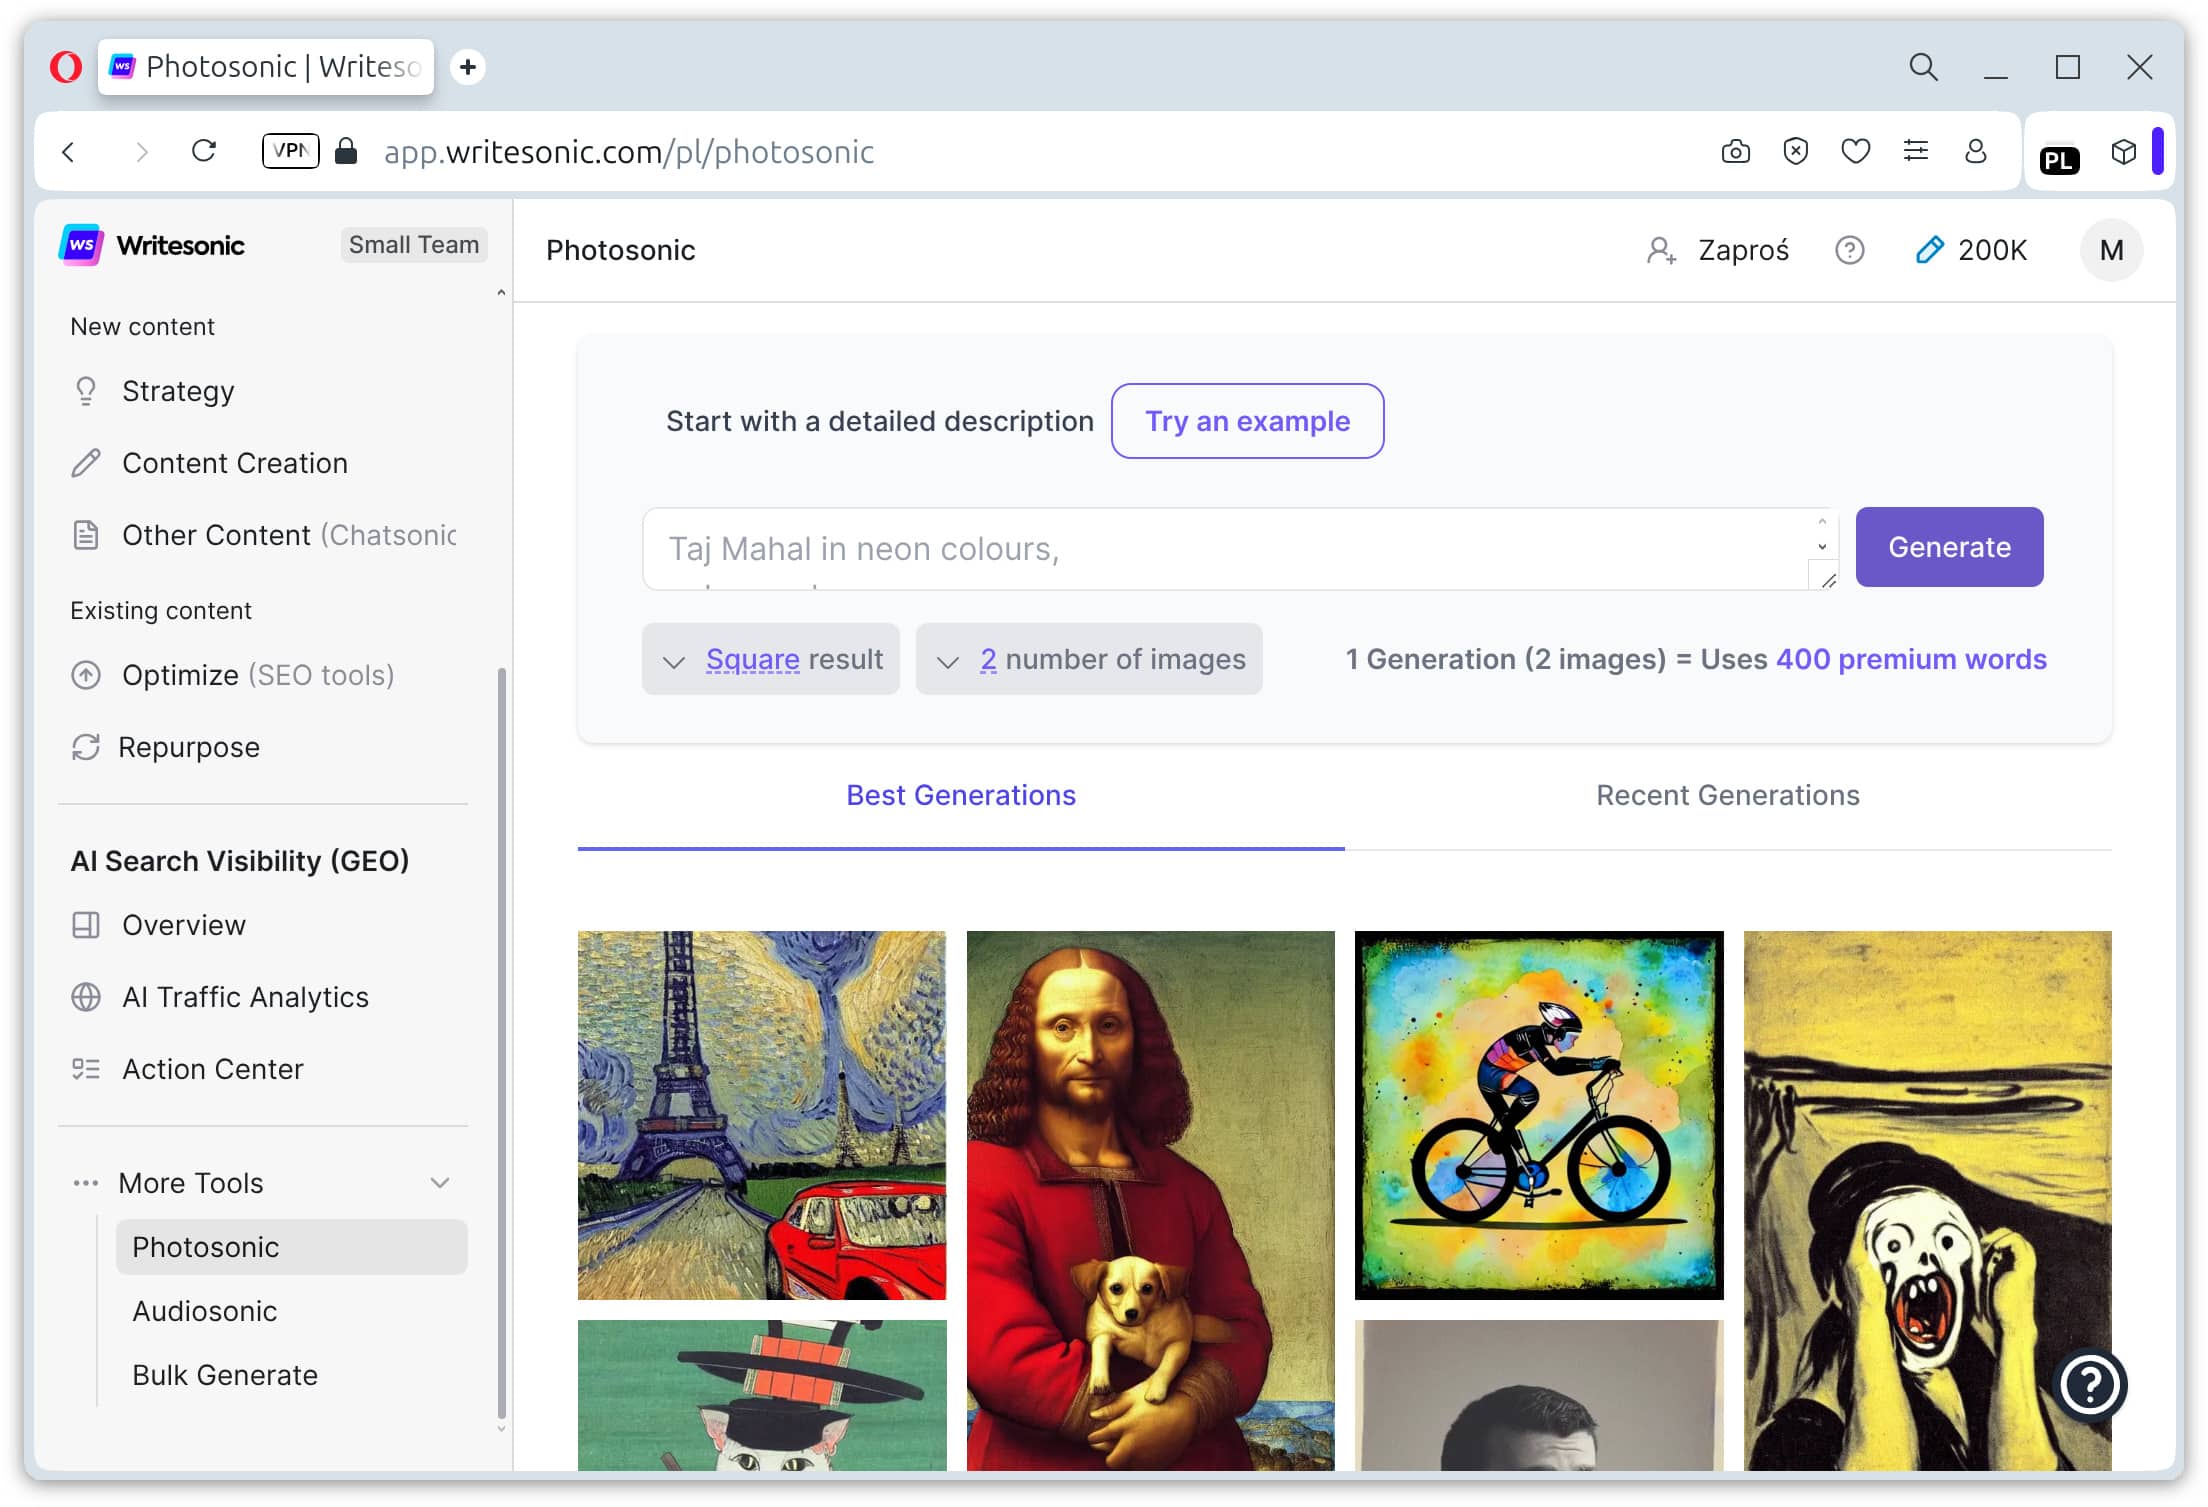Open Opera easy setup sliders icon

pos(1915,152)
